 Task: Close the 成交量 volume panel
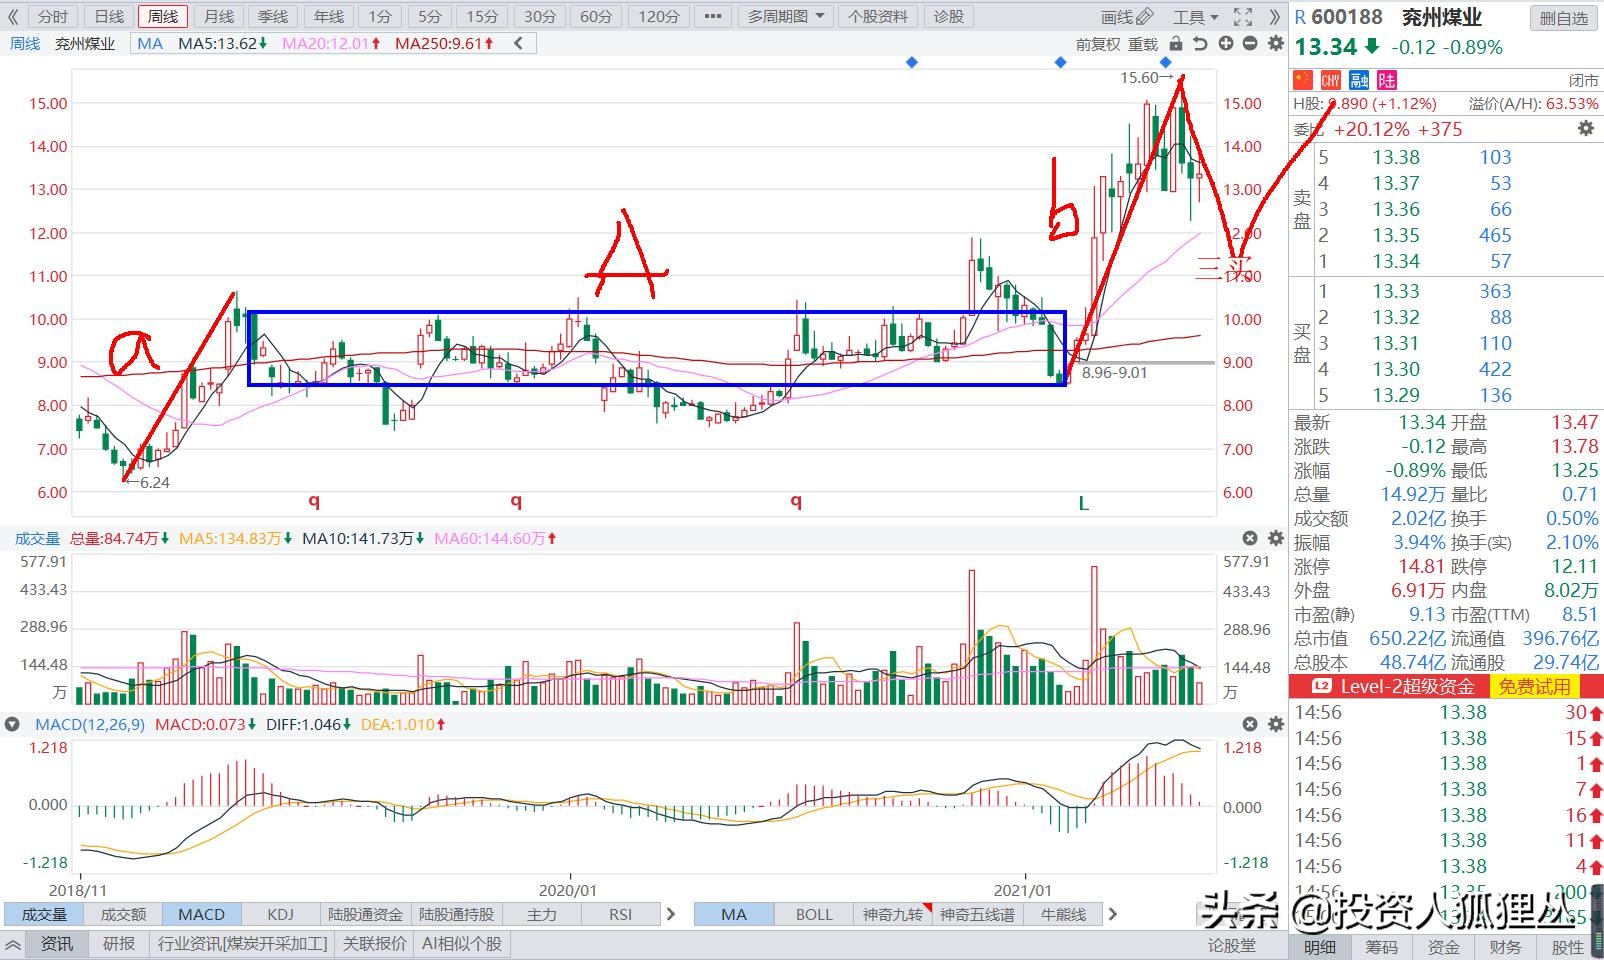click(x=1250, y=538)
